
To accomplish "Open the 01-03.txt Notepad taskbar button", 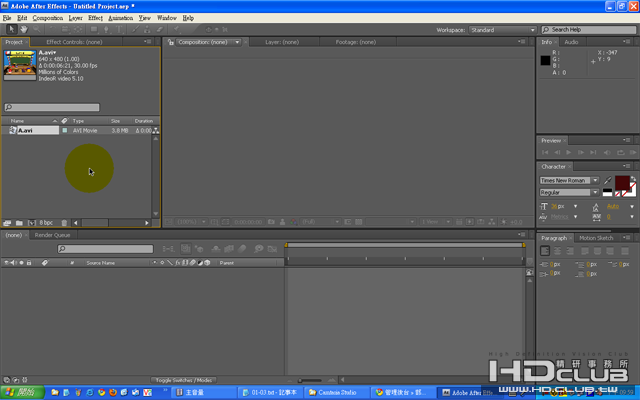I will tap(270, 392).
